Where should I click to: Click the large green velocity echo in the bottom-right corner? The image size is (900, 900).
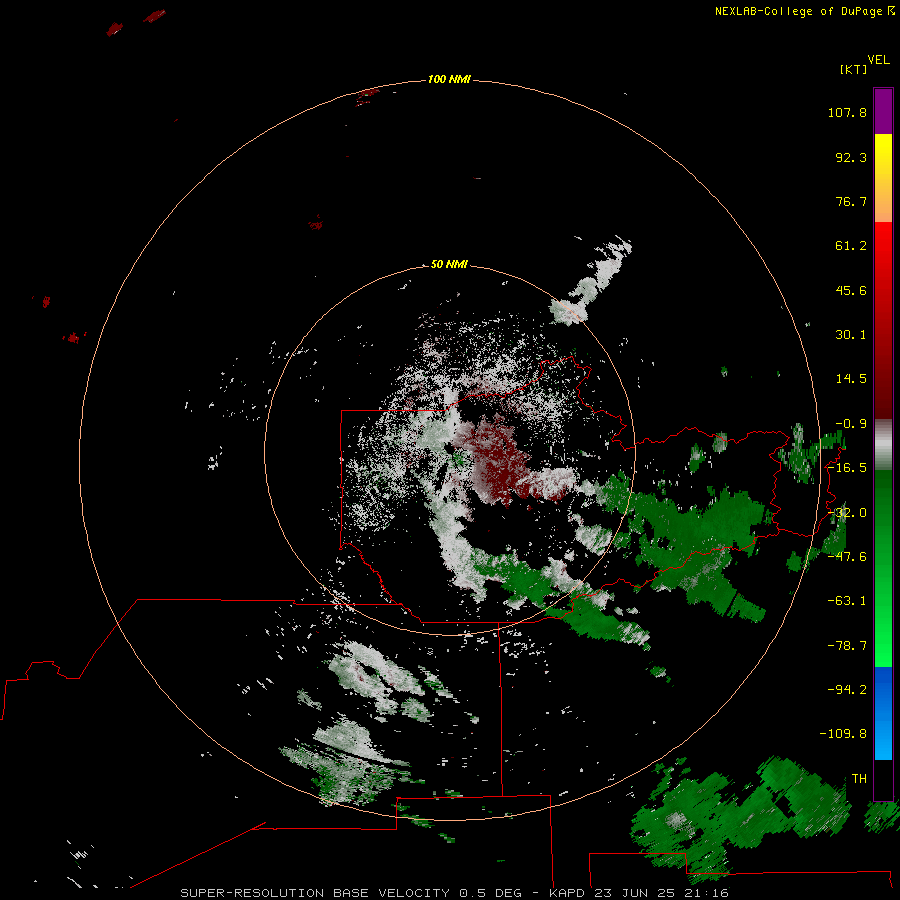740,818
